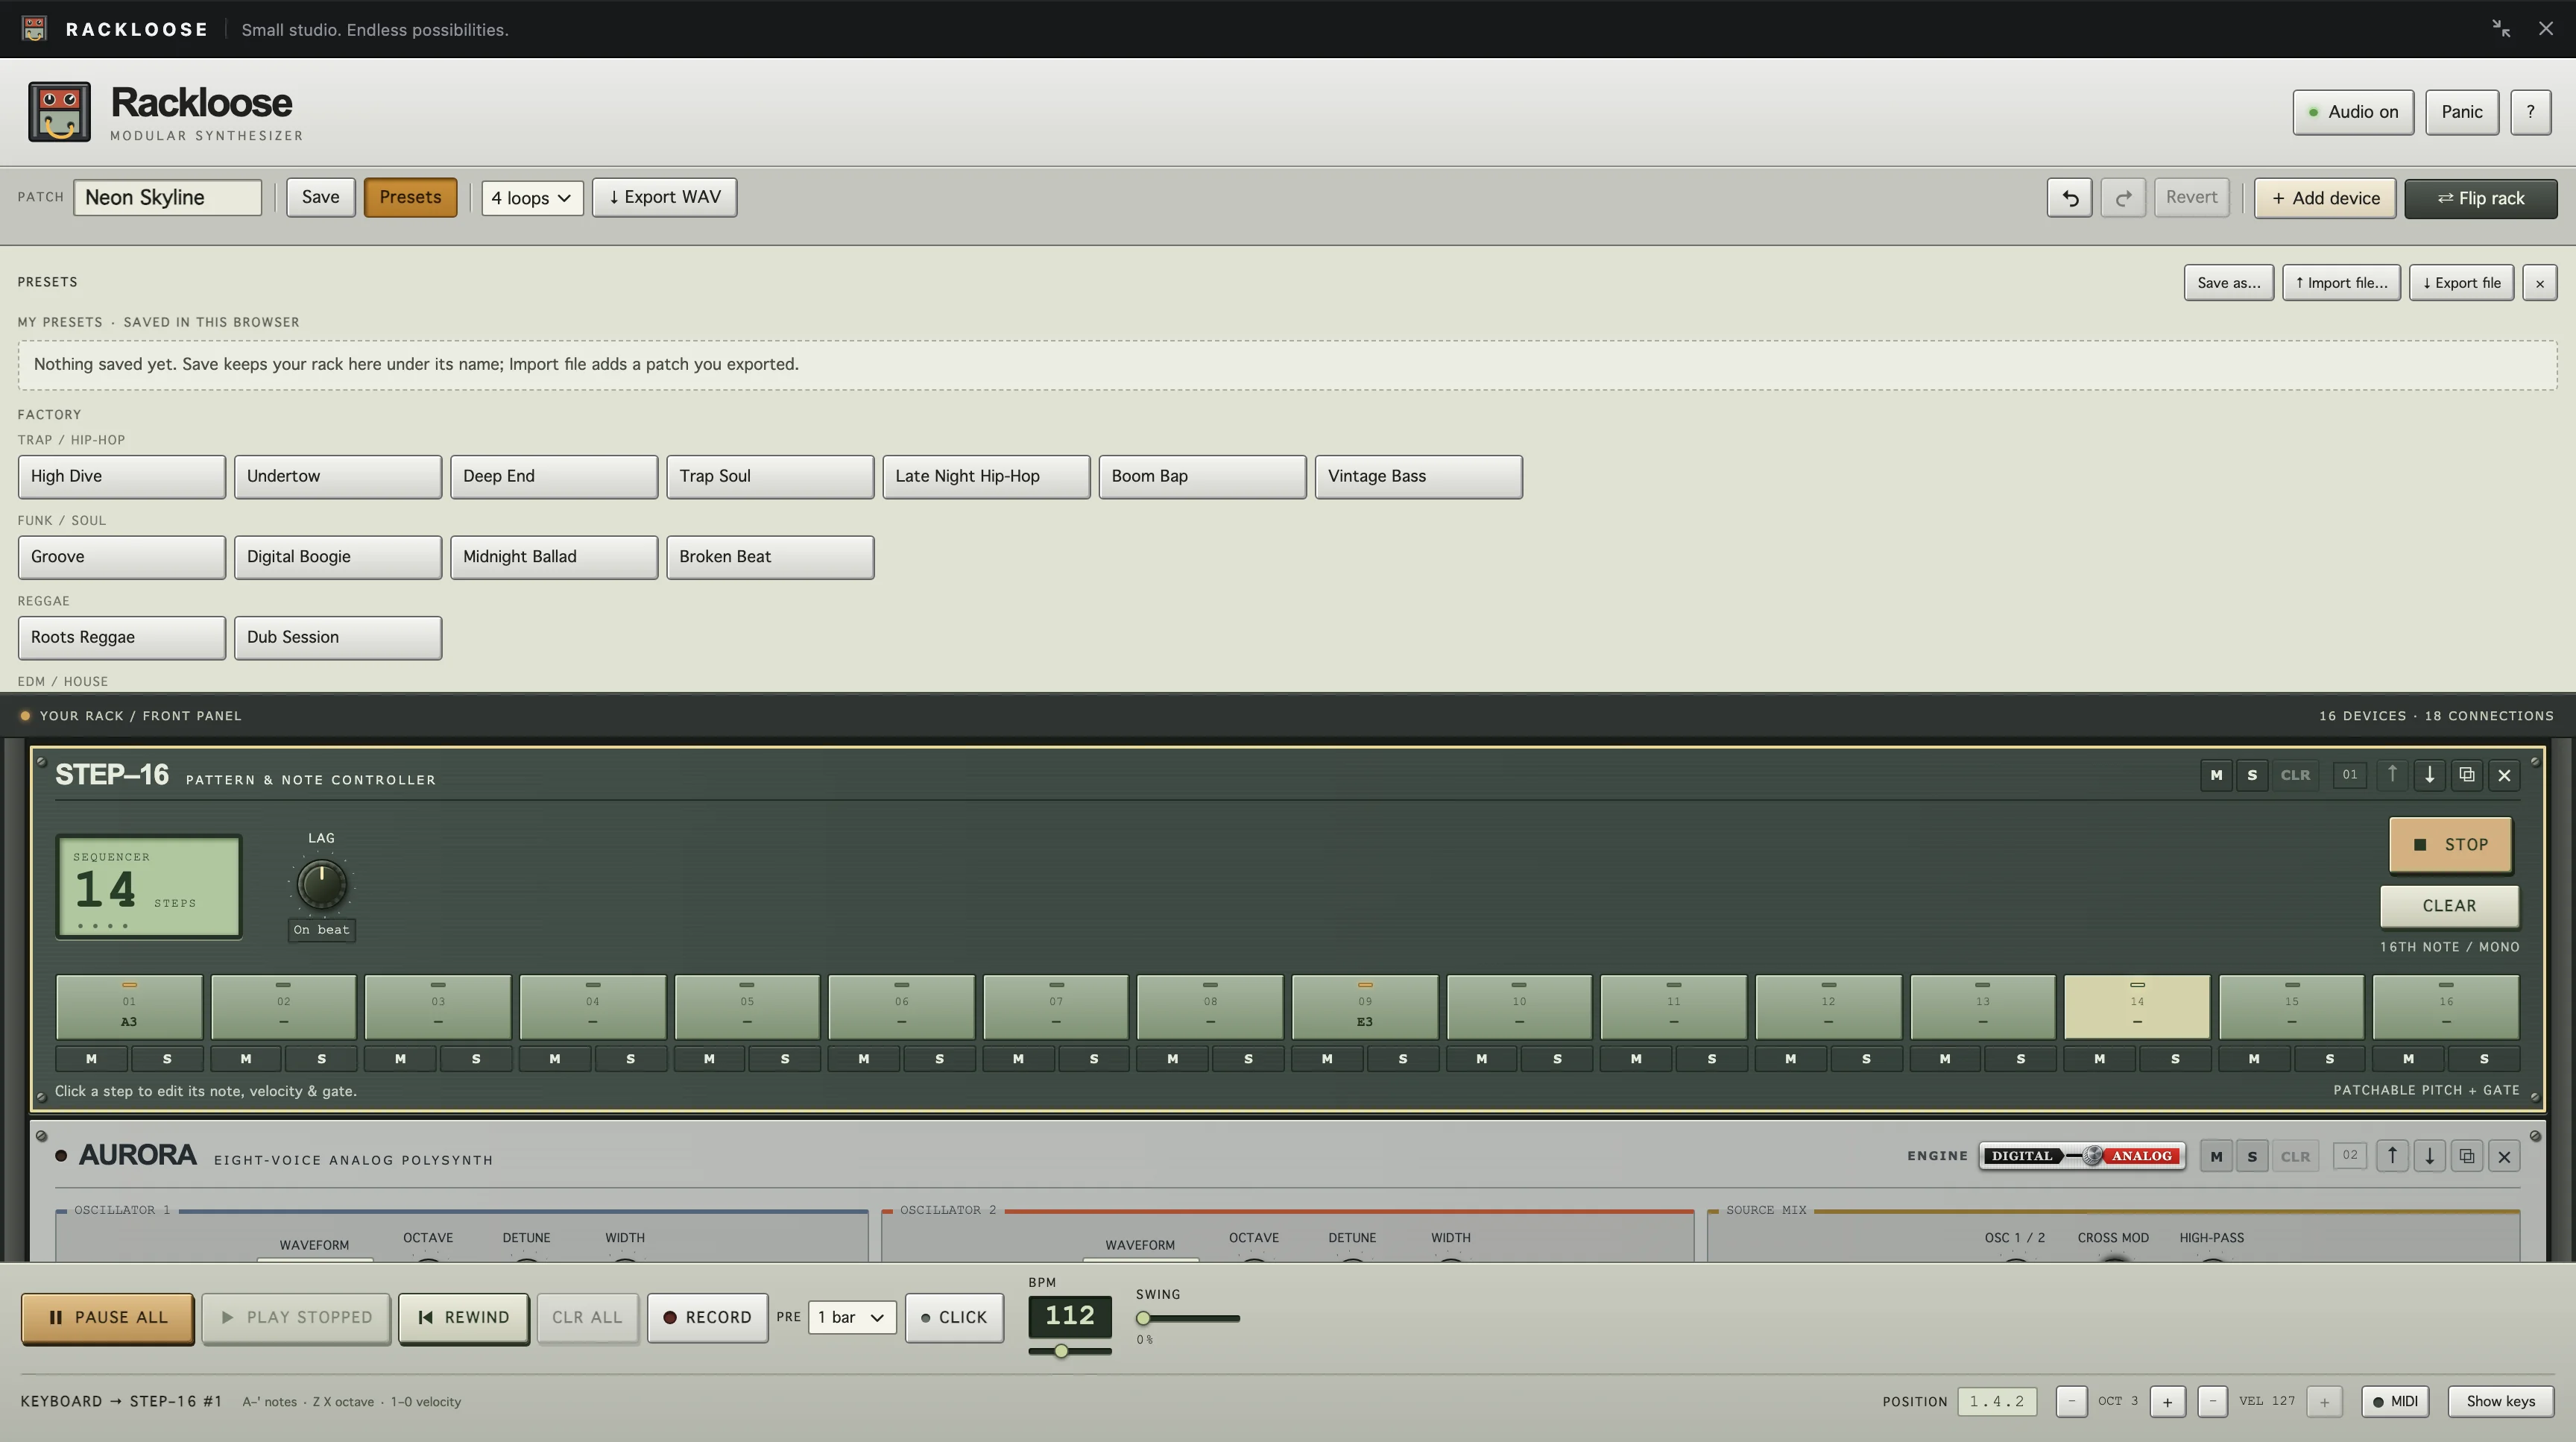Solo sequencer step 09
The width and height of the screenshot is (2576, 1442).
click(1402, 1059)
